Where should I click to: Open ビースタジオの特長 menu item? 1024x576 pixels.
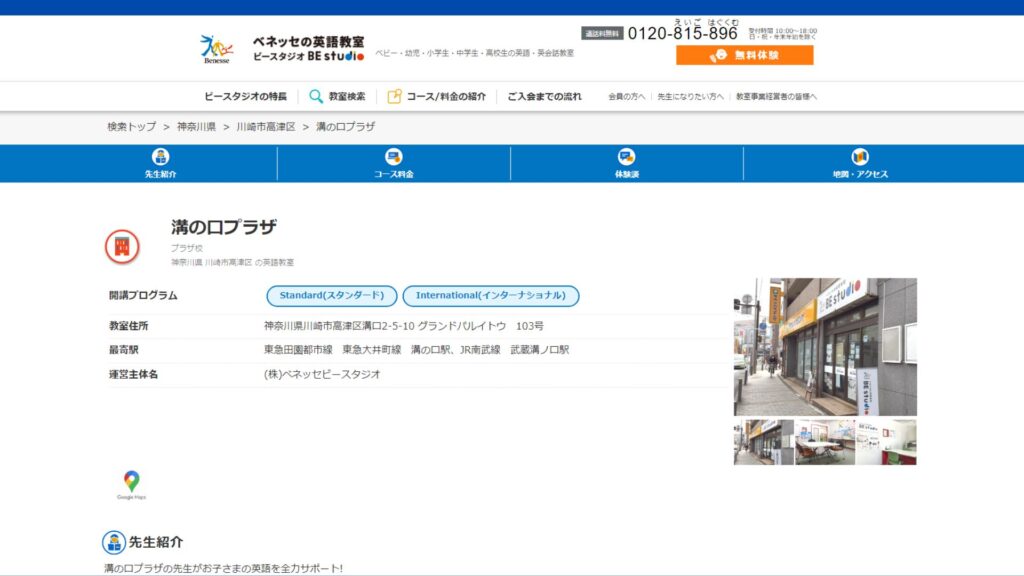(x=246, y=97)
